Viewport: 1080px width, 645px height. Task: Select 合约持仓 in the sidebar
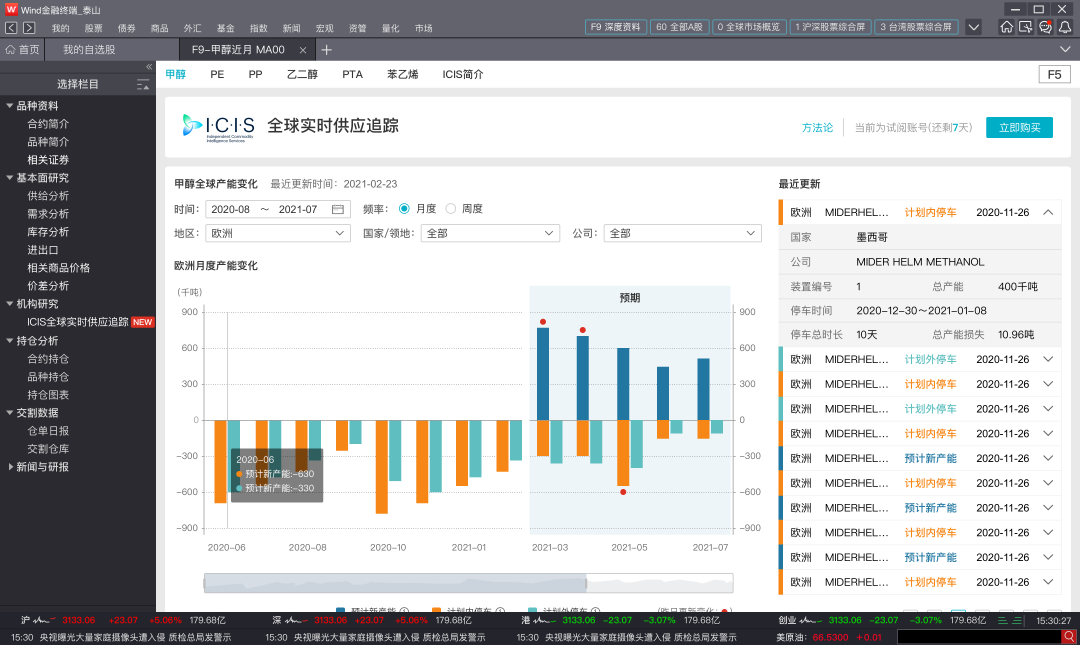click(48, 358)
